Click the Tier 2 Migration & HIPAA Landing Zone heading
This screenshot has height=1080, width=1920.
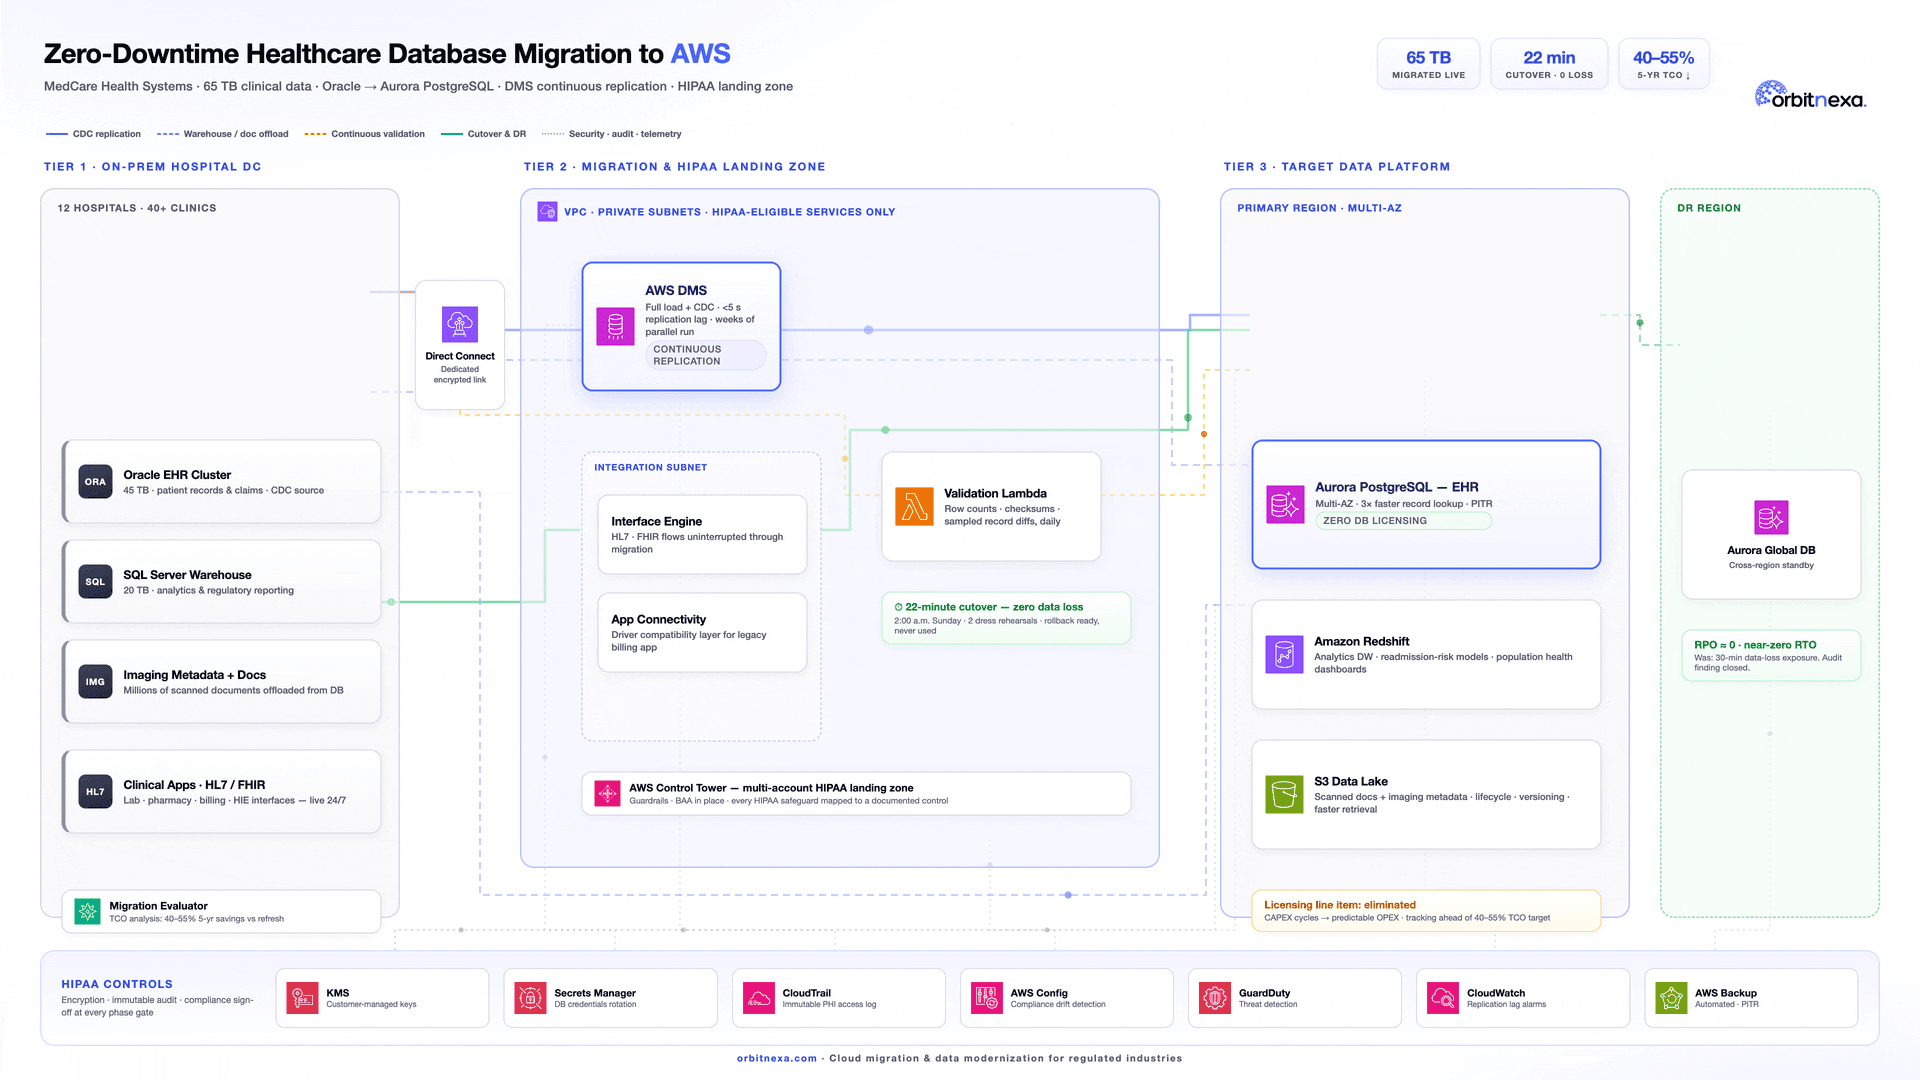pyautogui.click(x=675, y=167)
